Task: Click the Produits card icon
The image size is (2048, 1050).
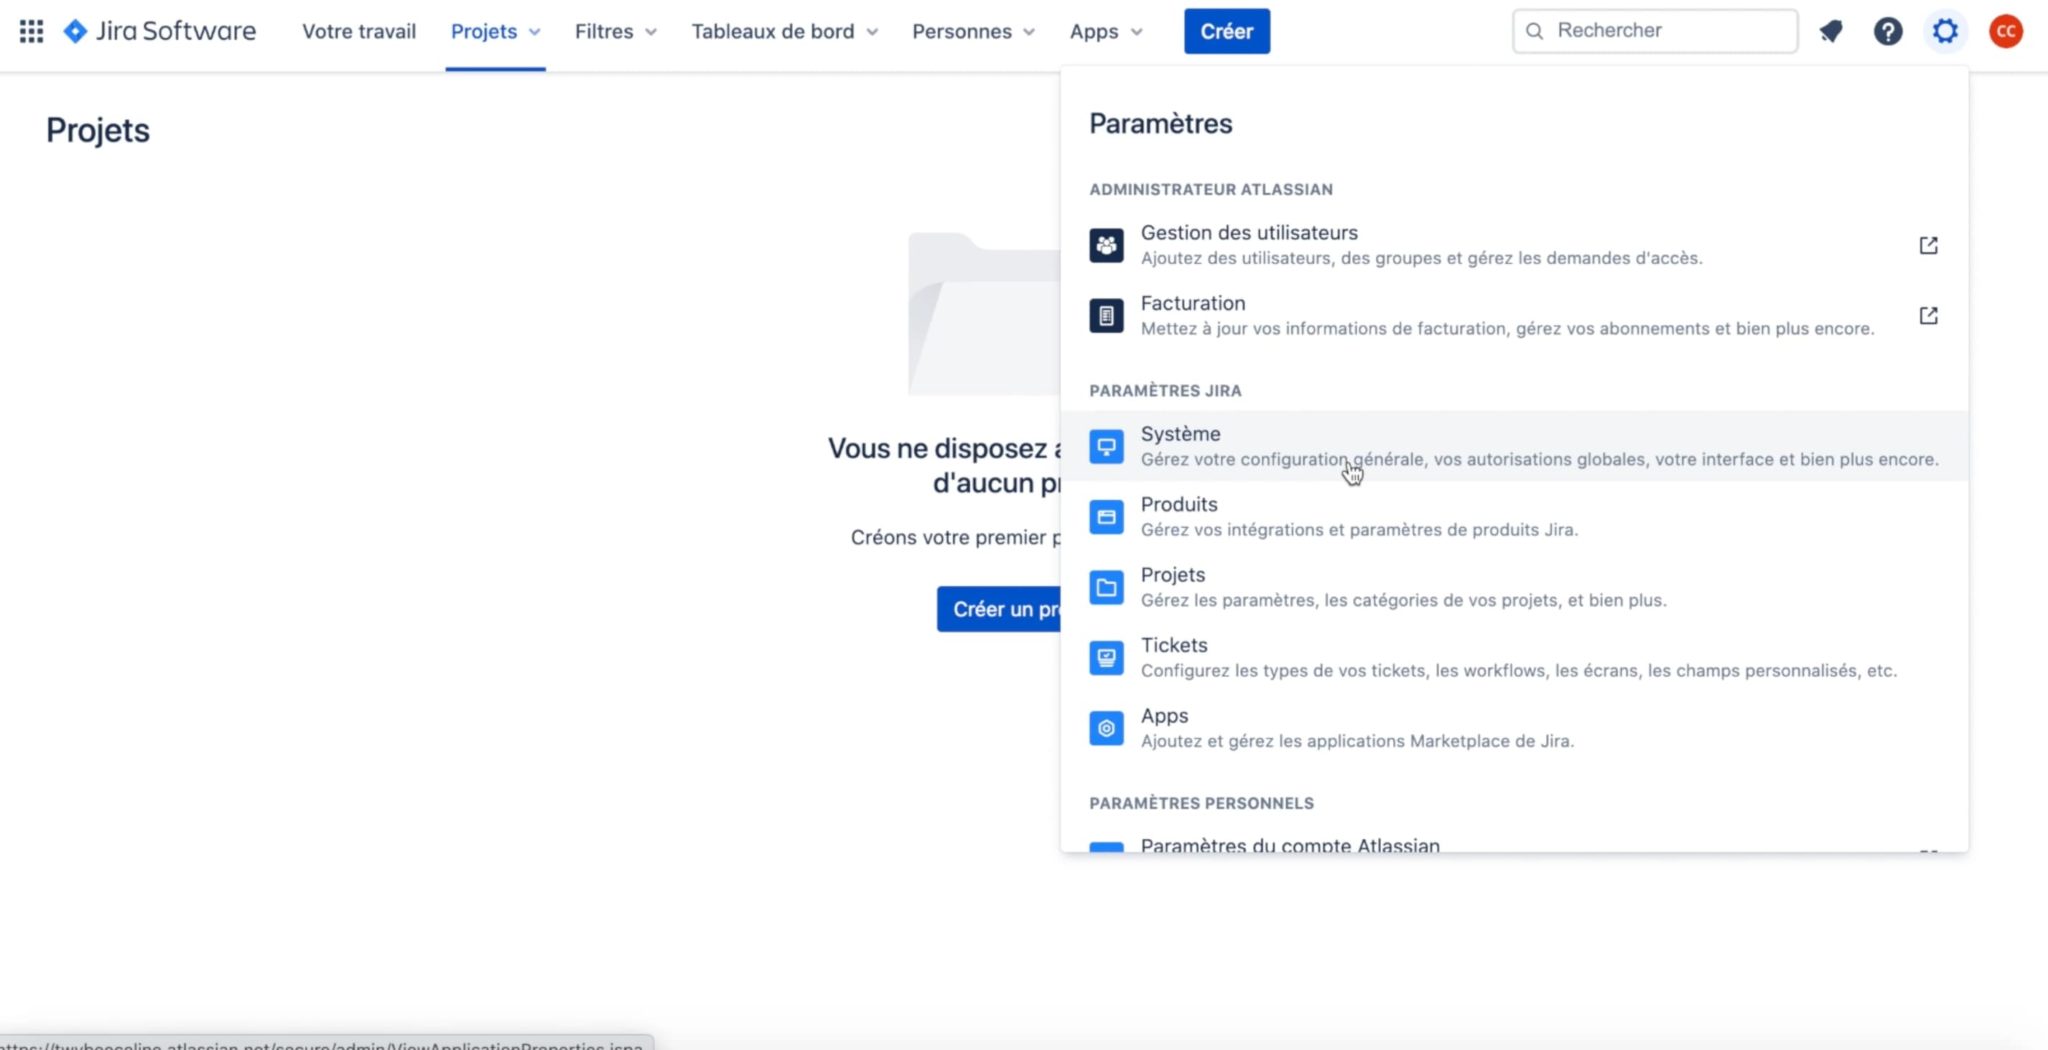Action: click(x=1106, y=517)
